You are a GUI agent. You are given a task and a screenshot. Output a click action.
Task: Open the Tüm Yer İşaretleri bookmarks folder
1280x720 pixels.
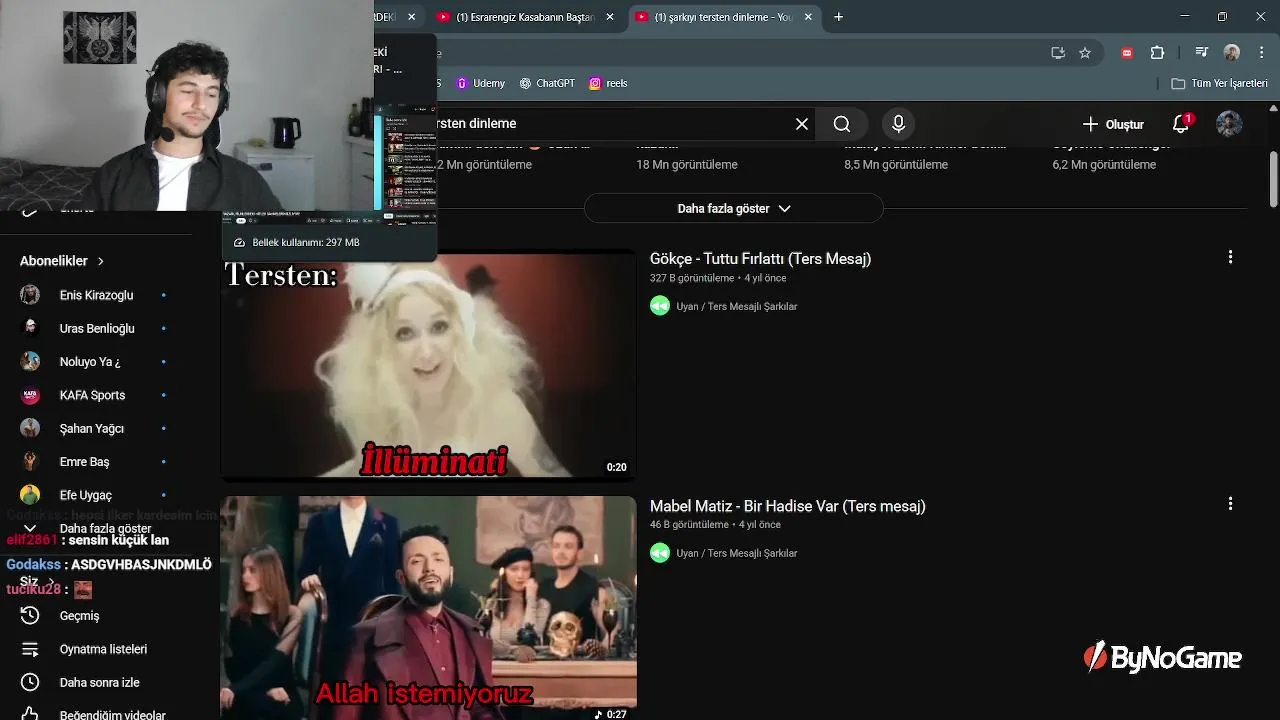[1219, 83]
